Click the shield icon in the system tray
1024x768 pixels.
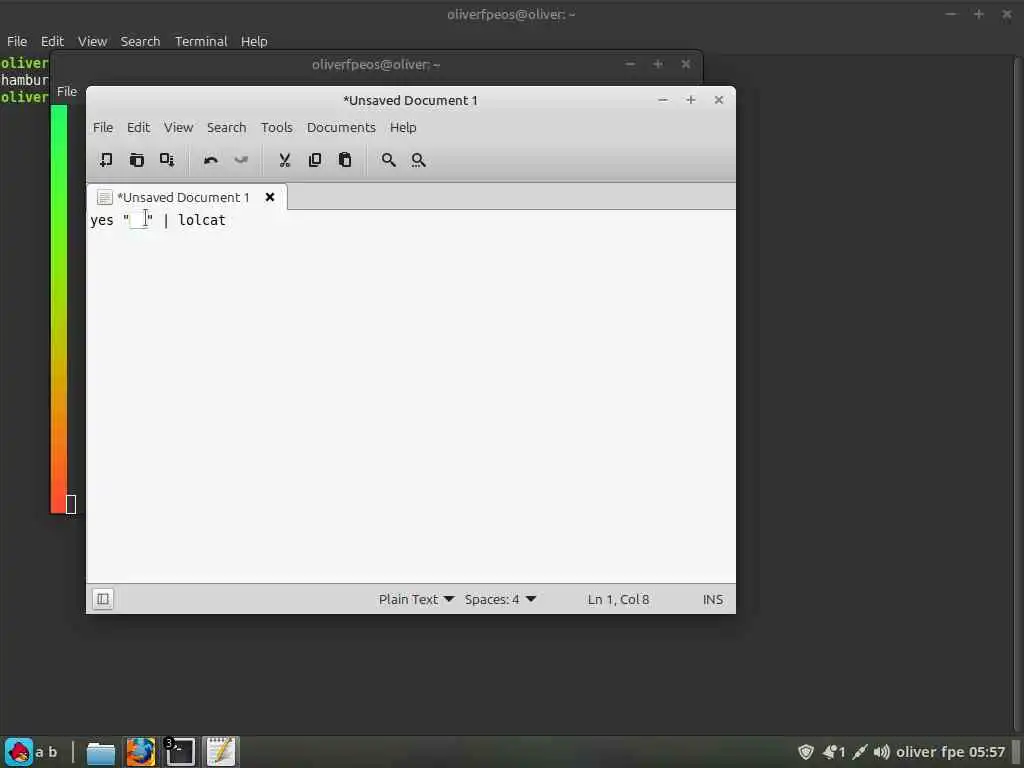[806, 752]
